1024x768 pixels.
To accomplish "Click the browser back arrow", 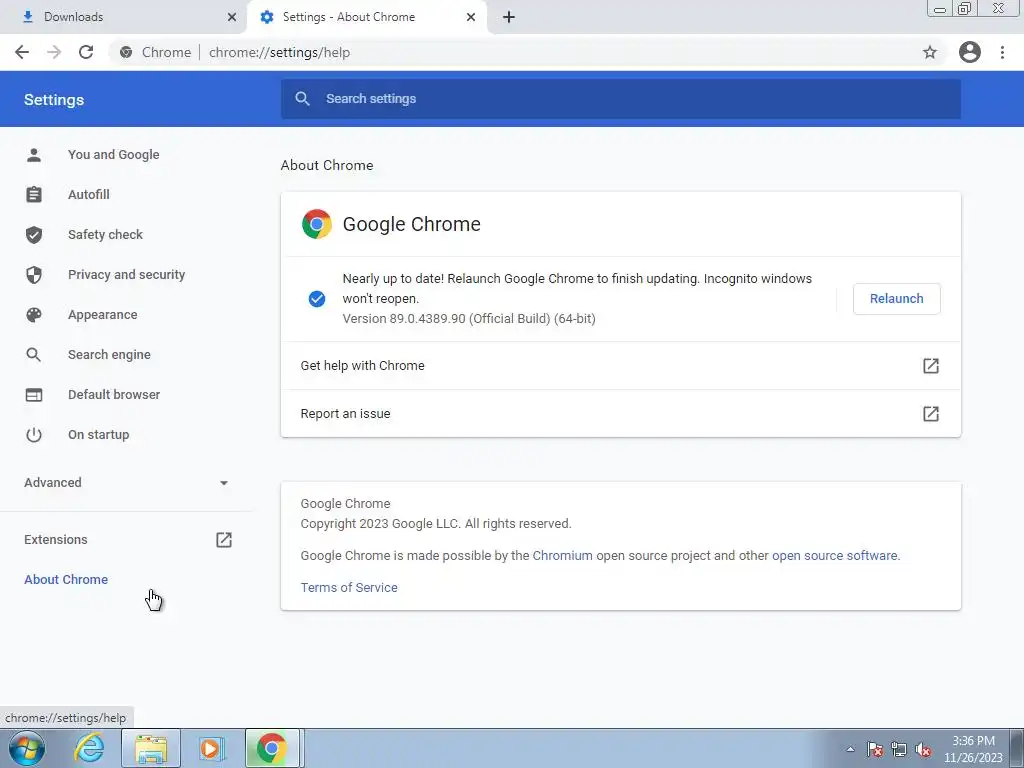I will pos(22,52).
